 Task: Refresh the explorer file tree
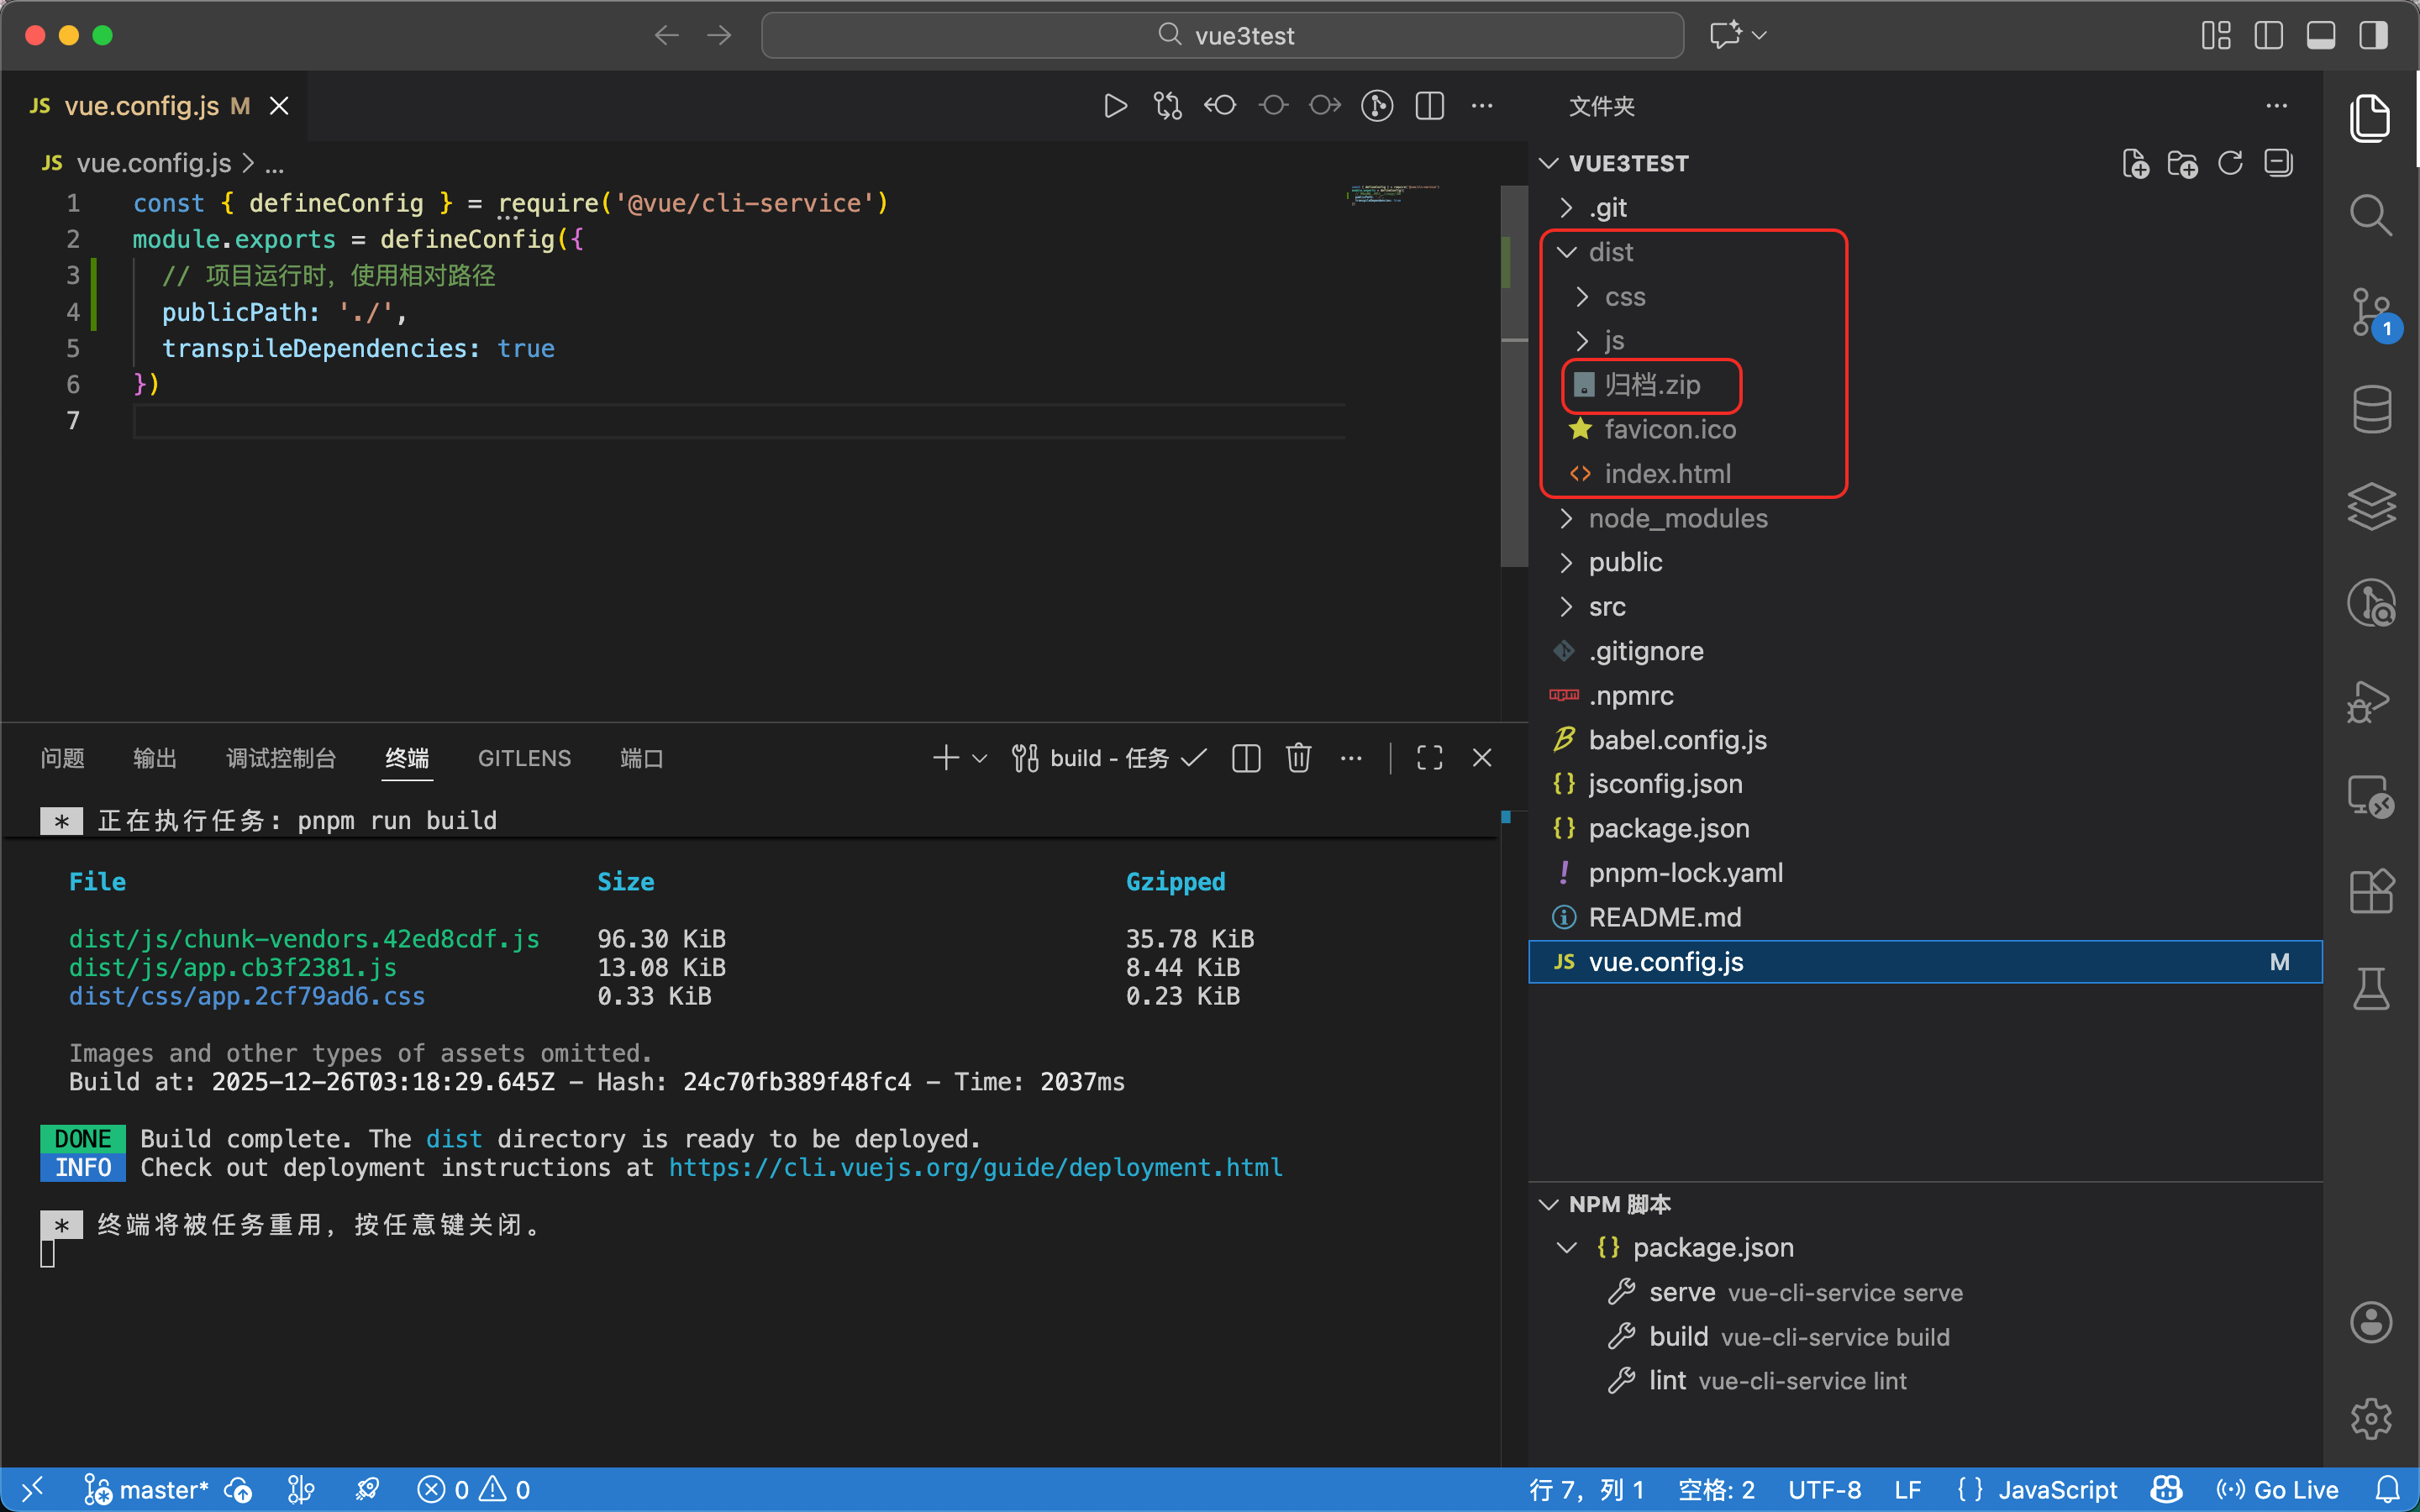2230,163
